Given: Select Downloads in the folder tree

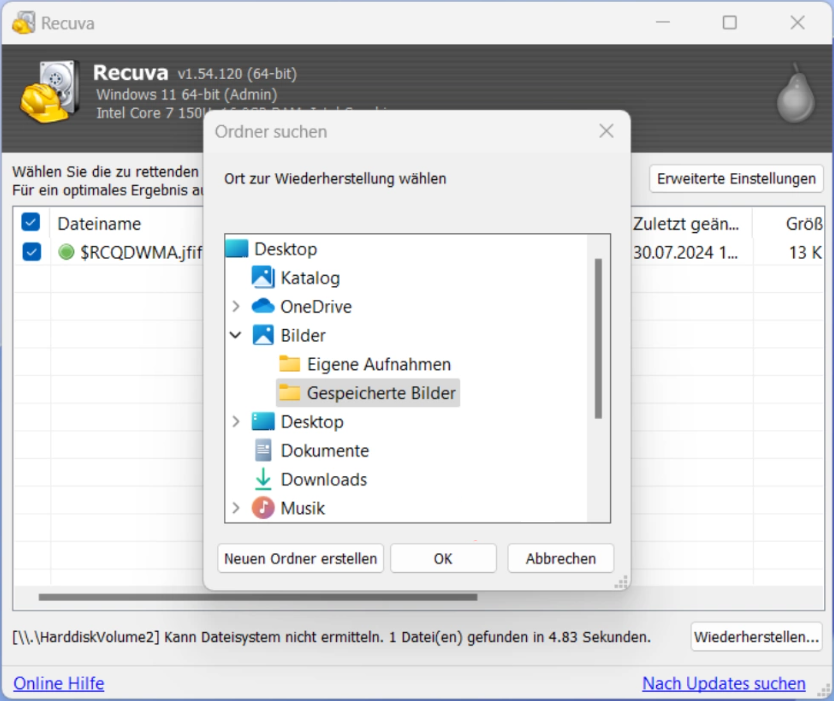Looking at the screenshot, I should click(x=323, y=479).
